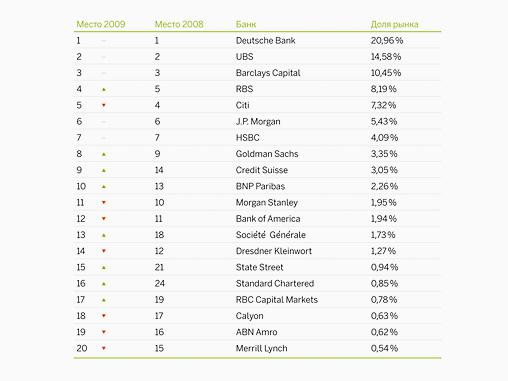Click the Место 2008 column header
Image resolution: width=508 pixels, height=381 pixels.
pyautogui.click(x=179, y=24)
